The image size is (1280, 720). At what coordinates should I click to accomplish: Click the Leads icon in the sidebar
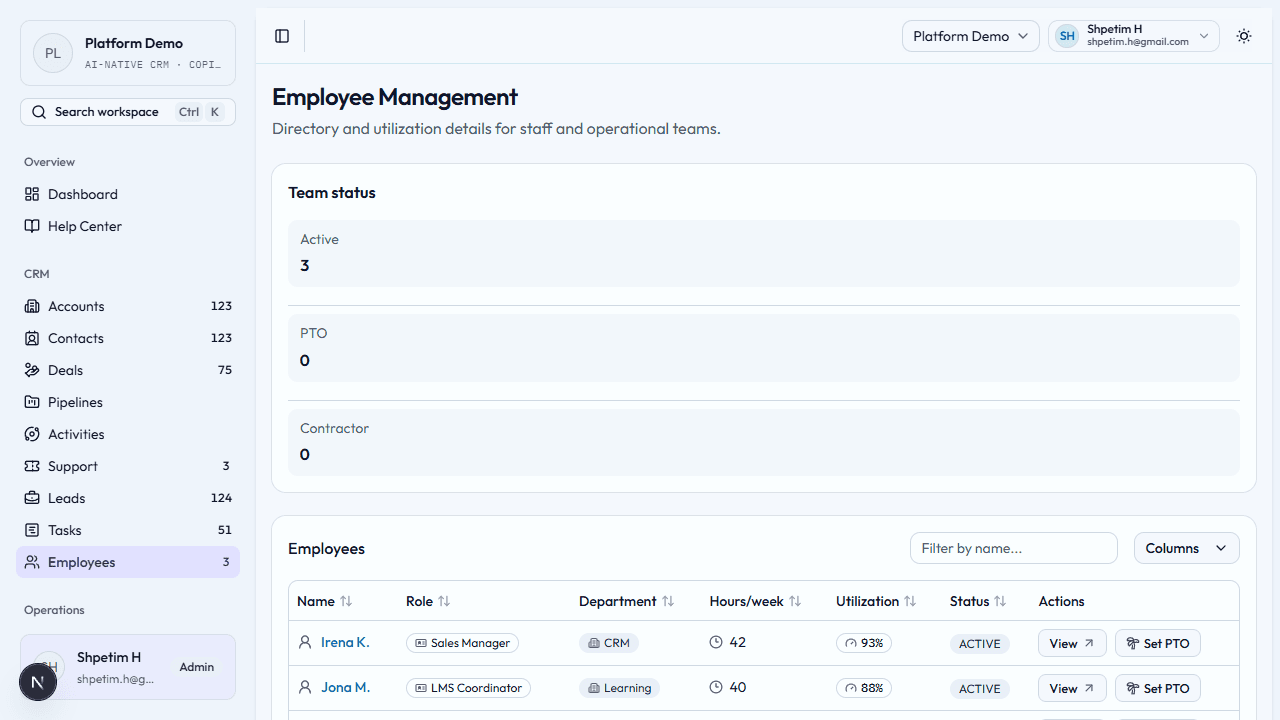33,498
